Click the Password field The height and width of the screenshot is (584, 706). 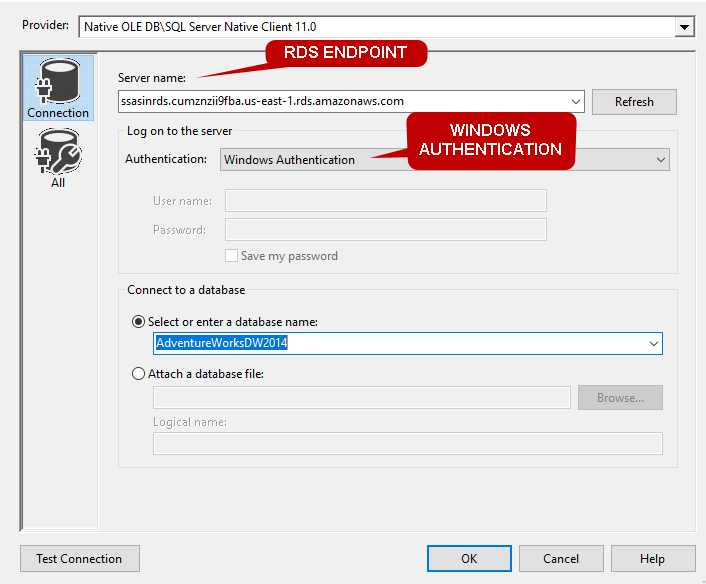tap(386, 230)
